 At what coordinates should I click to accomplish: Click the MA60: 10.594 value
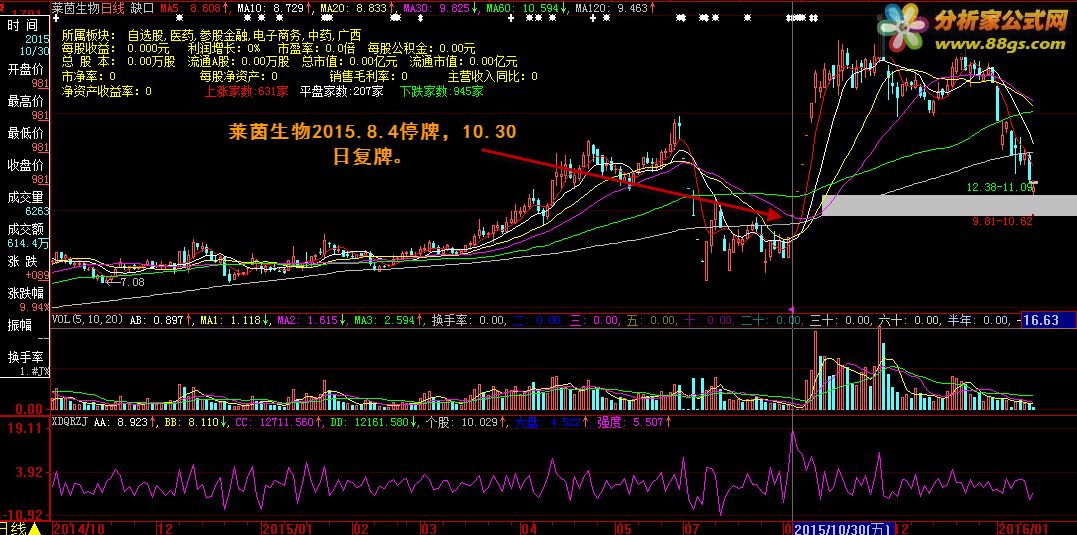526,9
